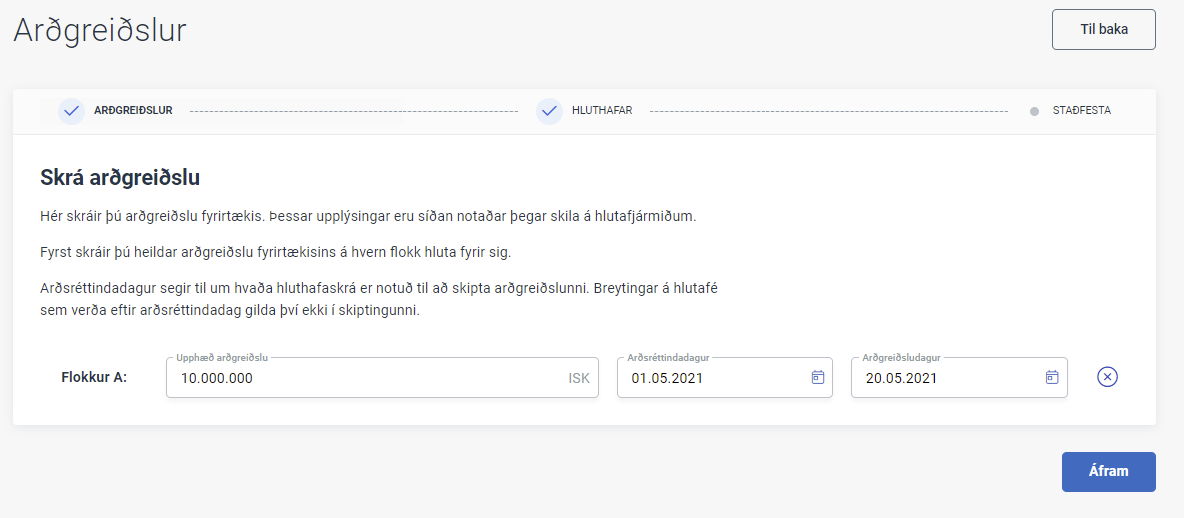Click the checkmark icon for Hluthafar step
The width and height of the screenshot is (1184, 518).
(549, 111)
